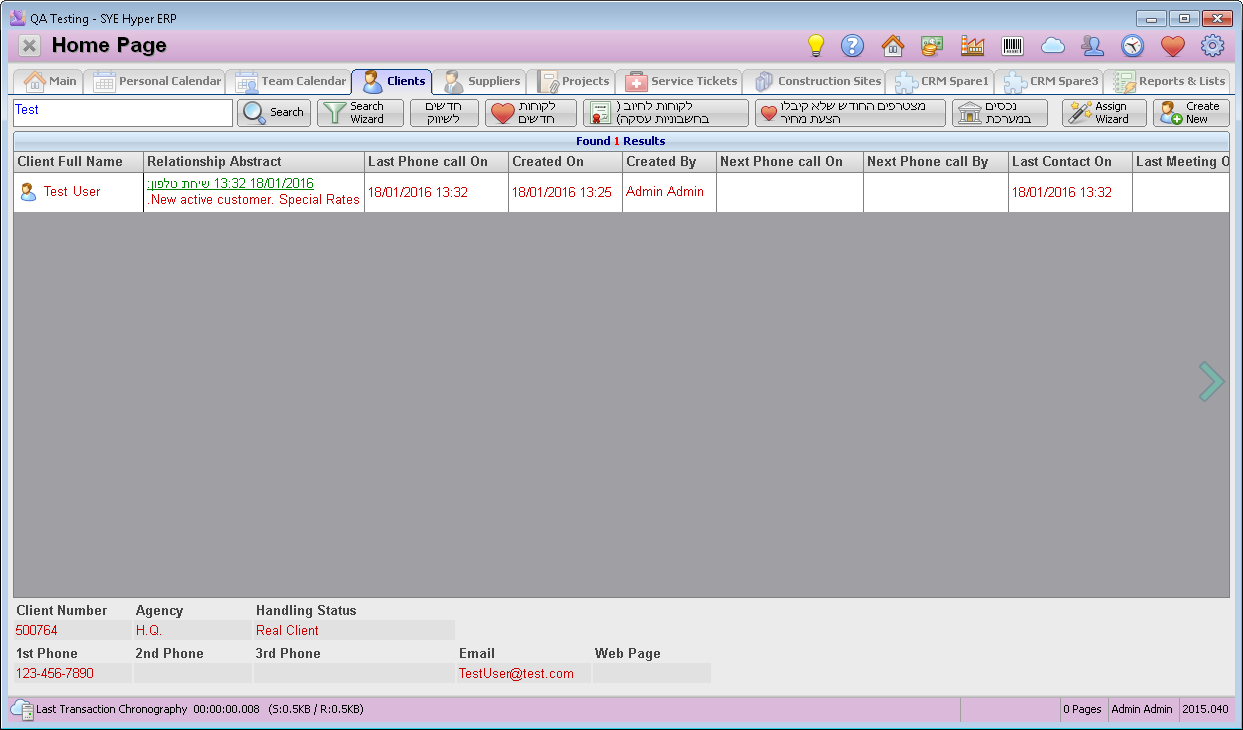Click the חדשים לשיווק button
Viewport: 1243px width, 730px height.
(x=444, y=113)
